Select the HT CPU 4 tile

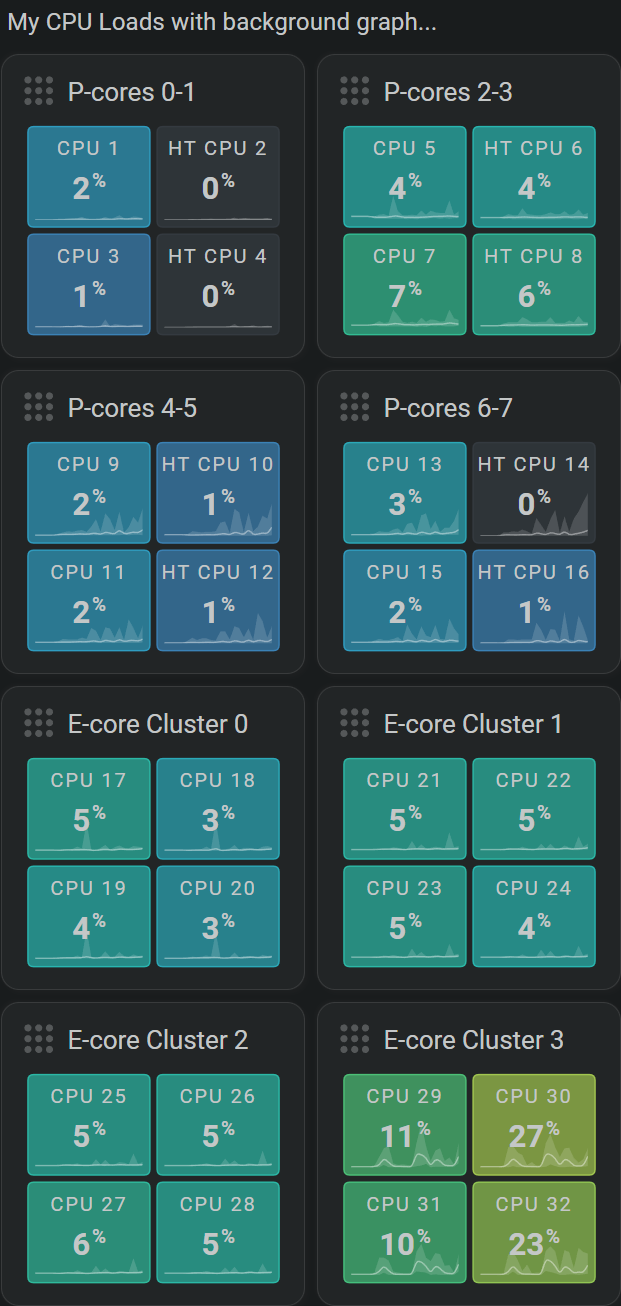click(x=218, y=284)
